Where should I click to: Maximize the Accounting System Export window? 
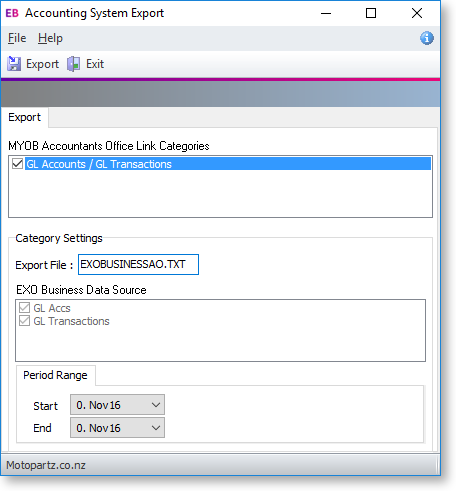click(x=371, y=13)
